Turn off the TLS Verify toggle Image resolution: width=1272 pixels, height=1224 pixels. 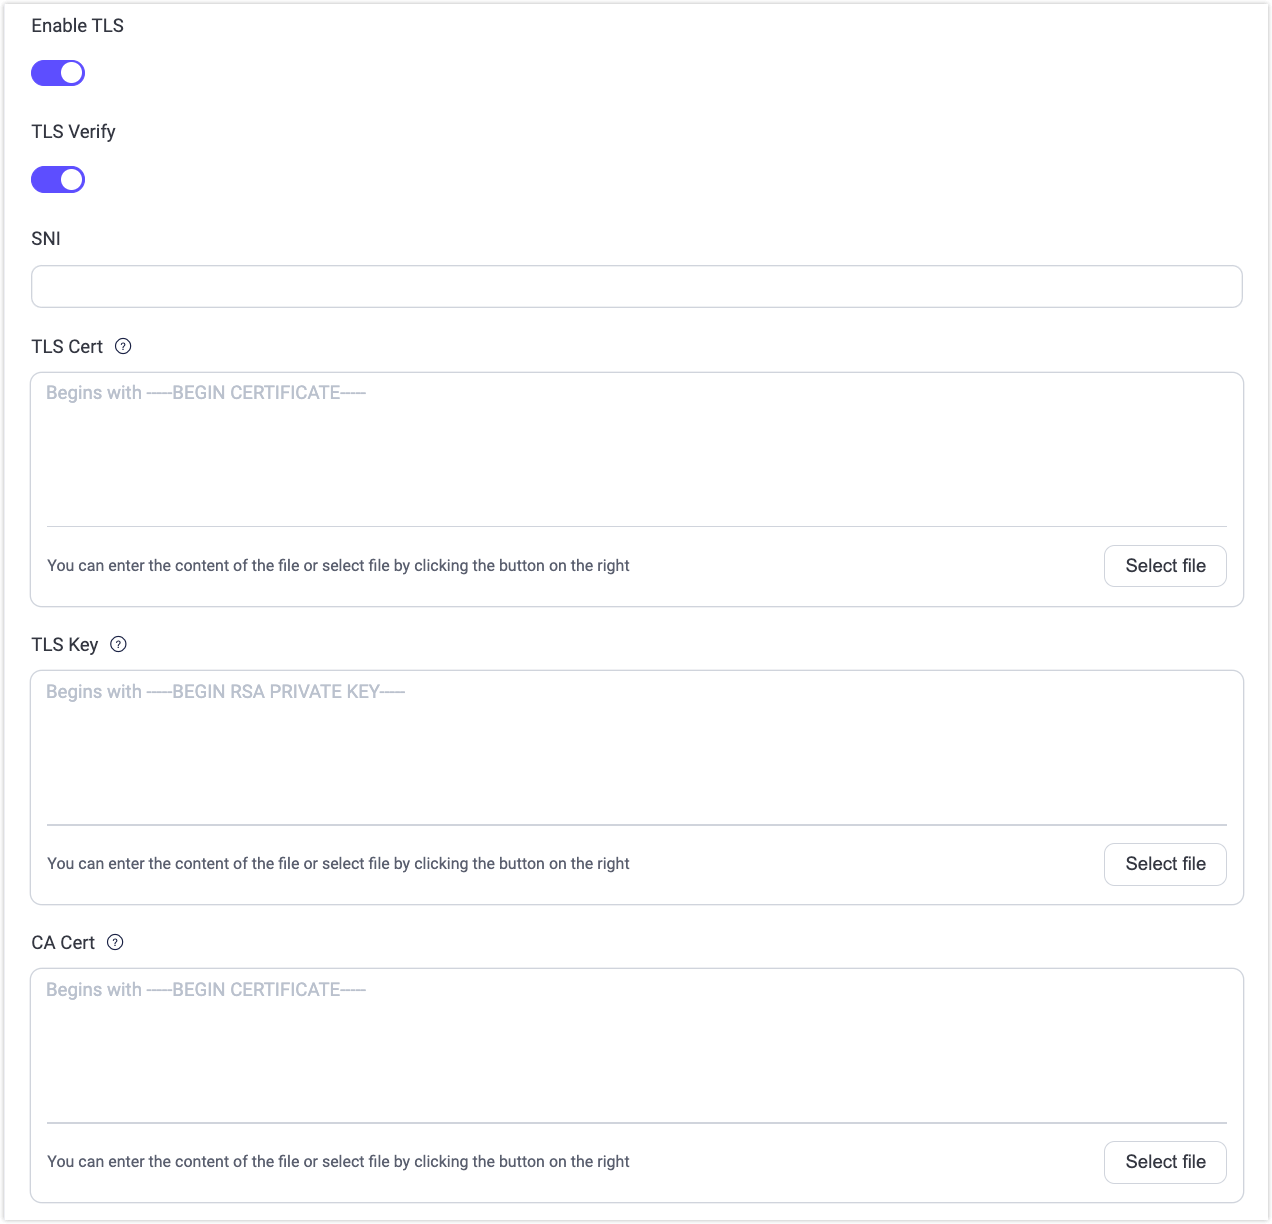coord(58,180)
